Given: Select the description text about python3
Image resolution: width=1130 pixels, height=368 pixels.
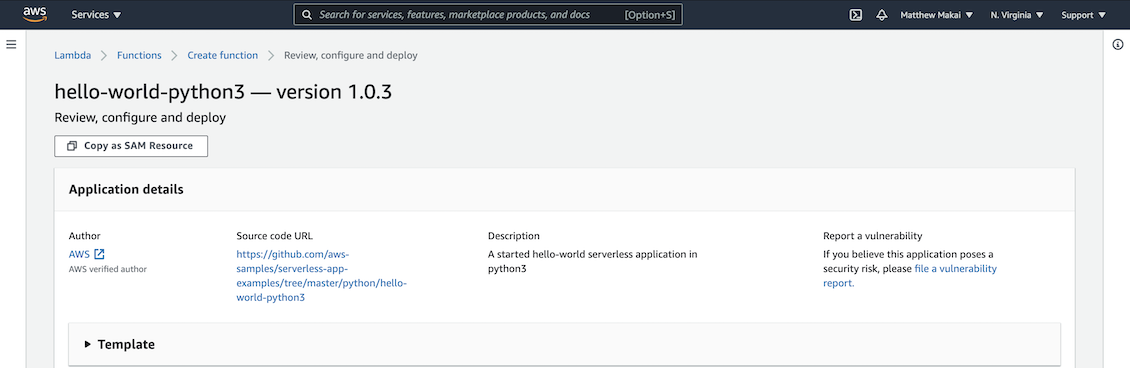Looking at the screenshot, I should [x=592, y=261].
